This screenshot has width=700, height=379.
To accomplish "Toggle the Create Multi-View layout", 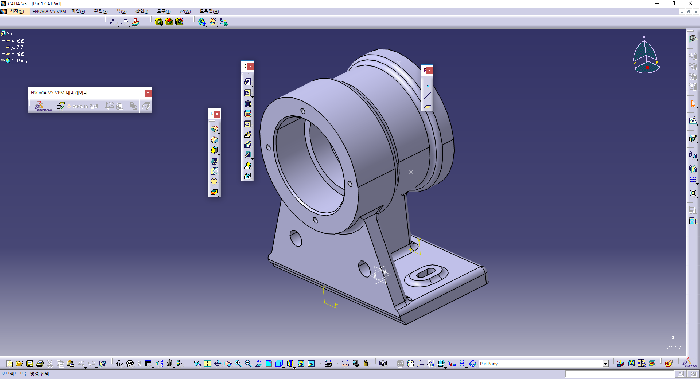I will 269,364.
